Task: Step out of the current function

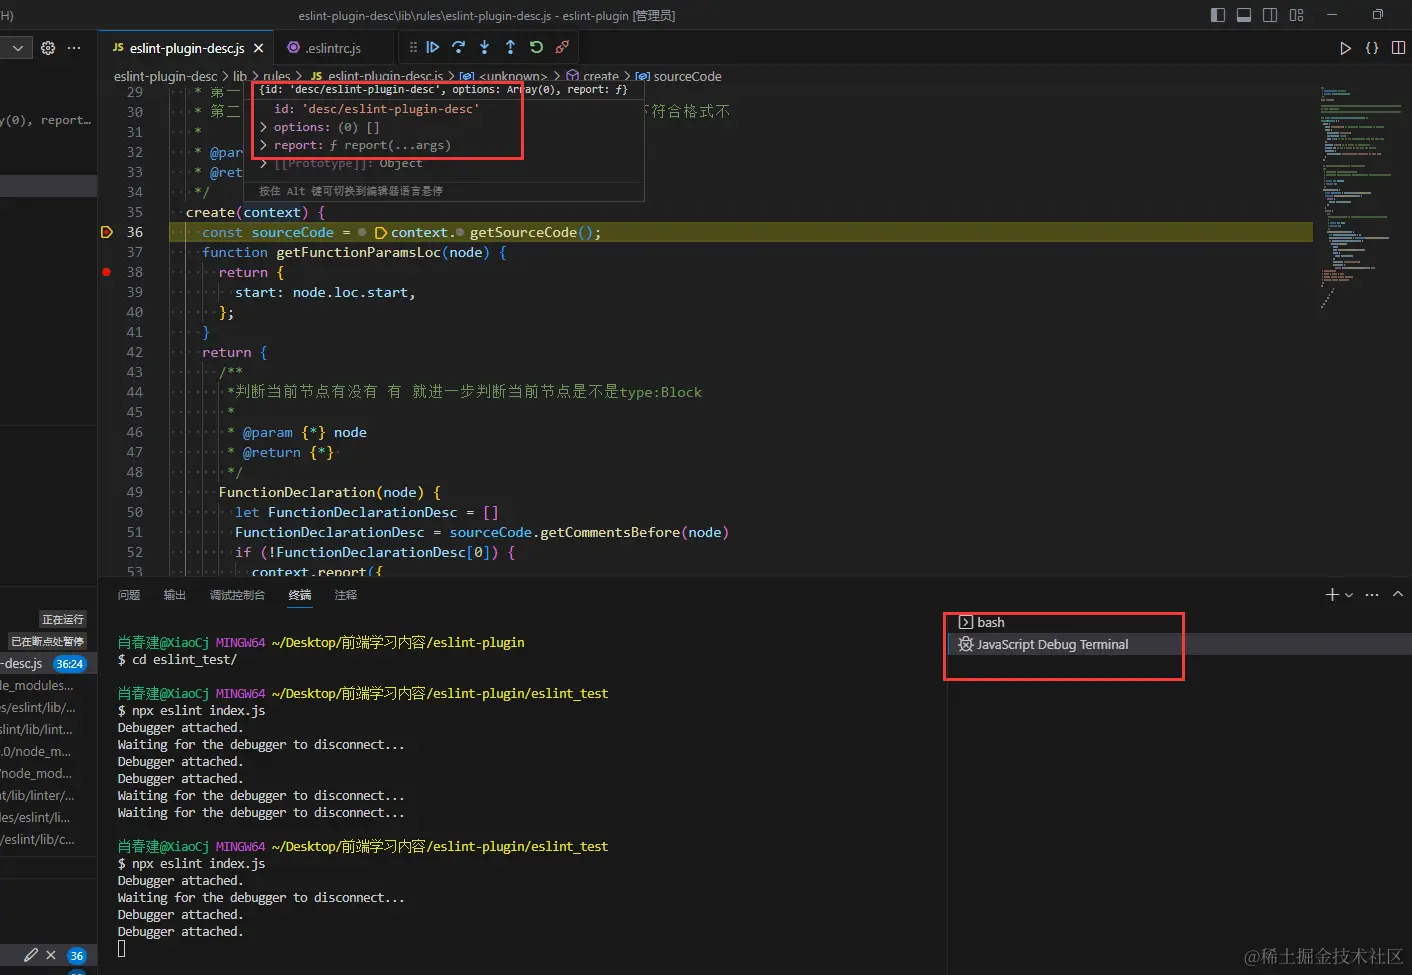Action: click(x=510, y=47)
